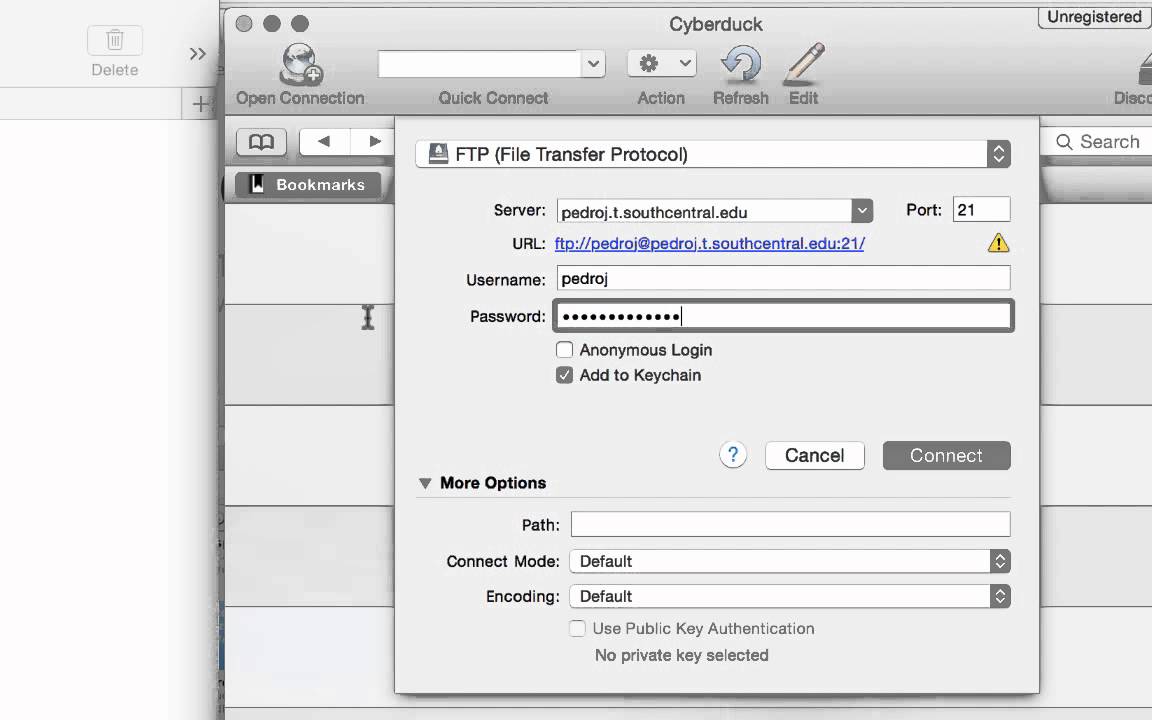
Task: Click the plus button in left window
Action: (x=199, y=104)
